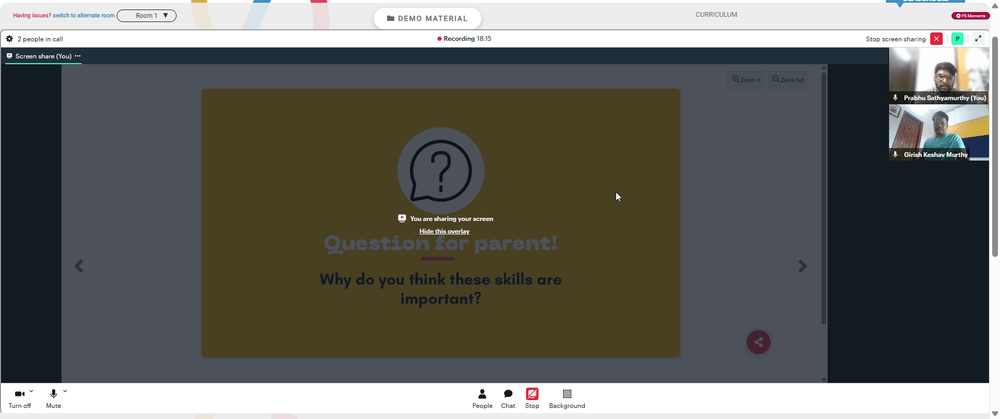The image size is (1000, 419).
Task: Go to the next slide arrow
Action: click(802, 266)
